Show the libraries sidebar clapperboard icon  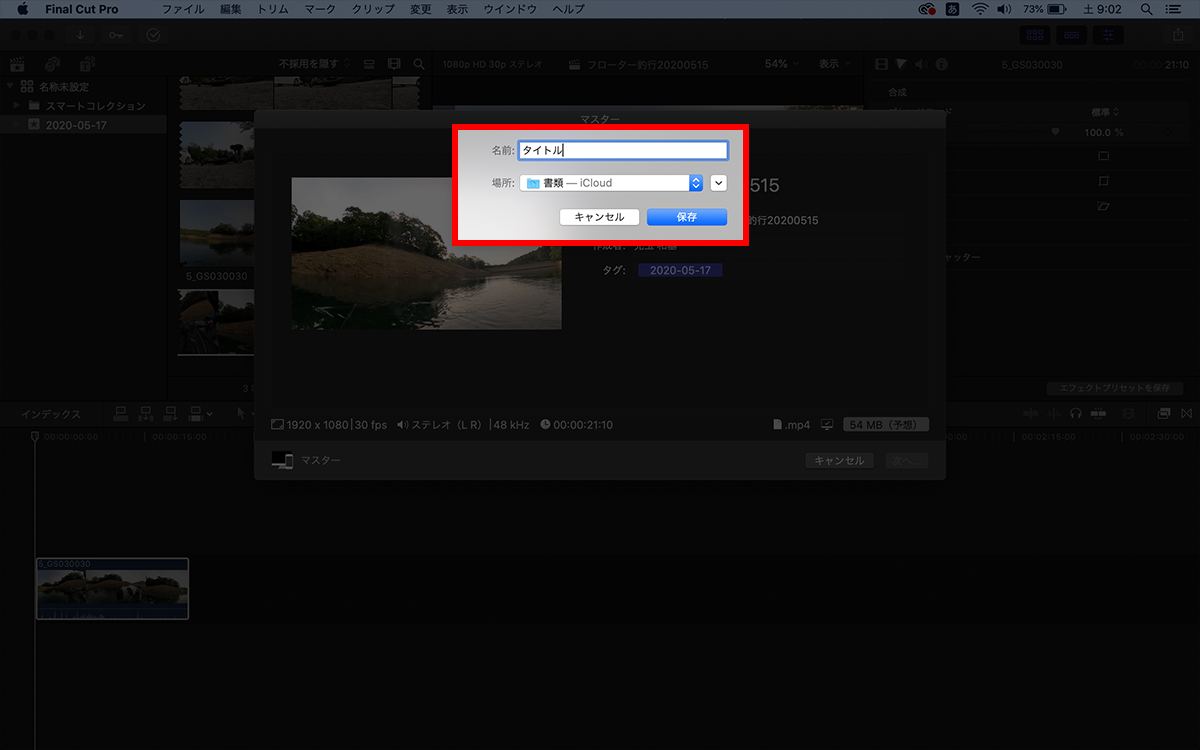click(x=17, y=64)
